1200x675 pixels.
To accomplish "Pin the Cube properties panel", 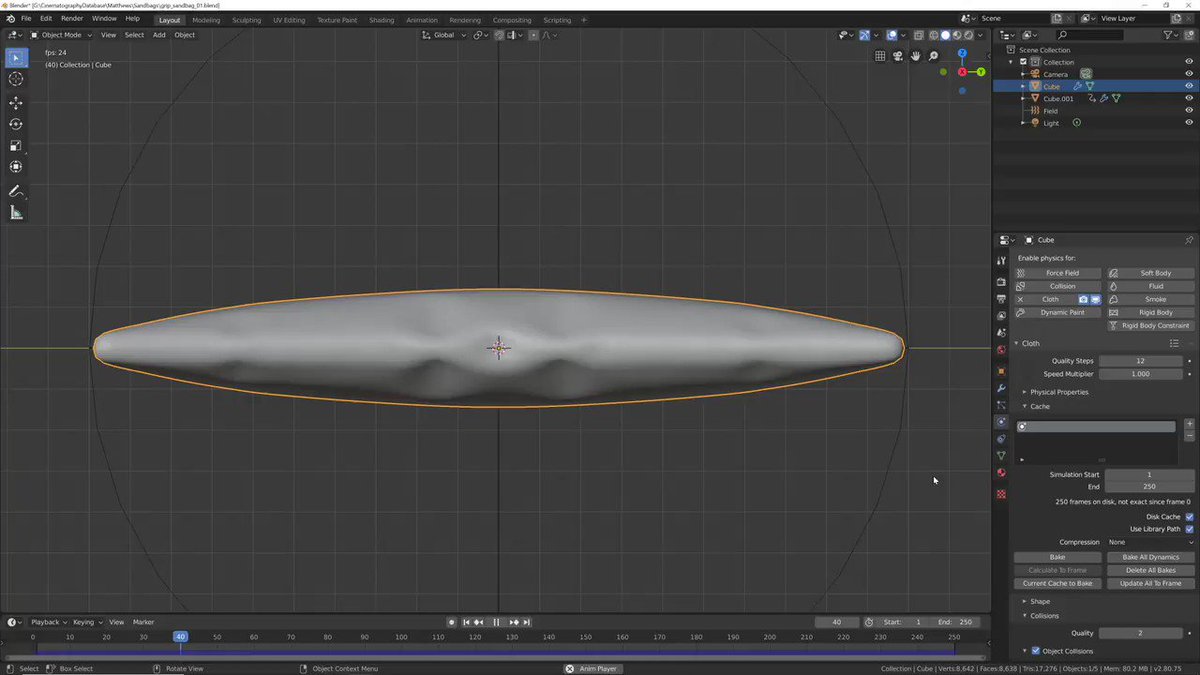I will coord(1189,240).
